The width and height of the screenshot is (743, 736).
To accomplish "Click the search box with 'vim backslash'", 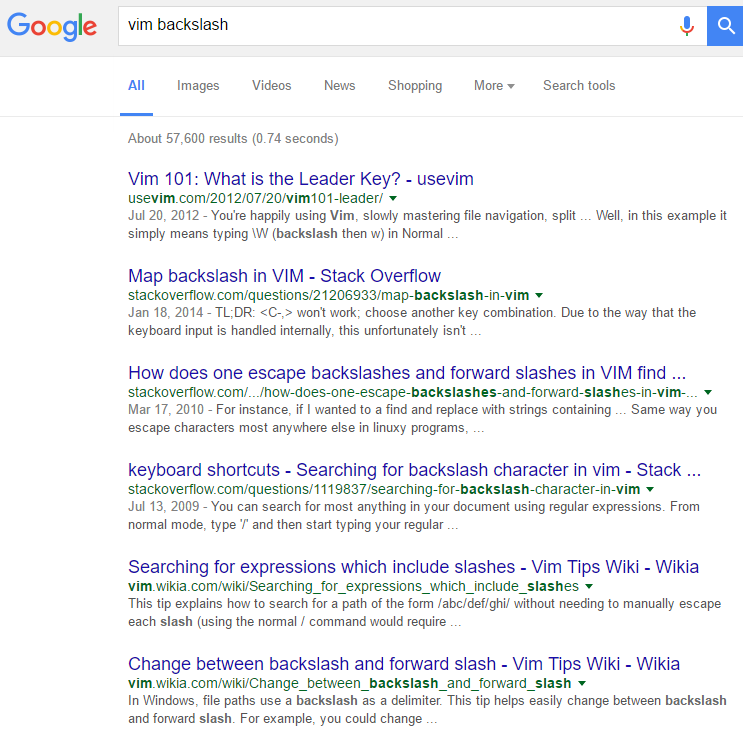I will (412, 26).
